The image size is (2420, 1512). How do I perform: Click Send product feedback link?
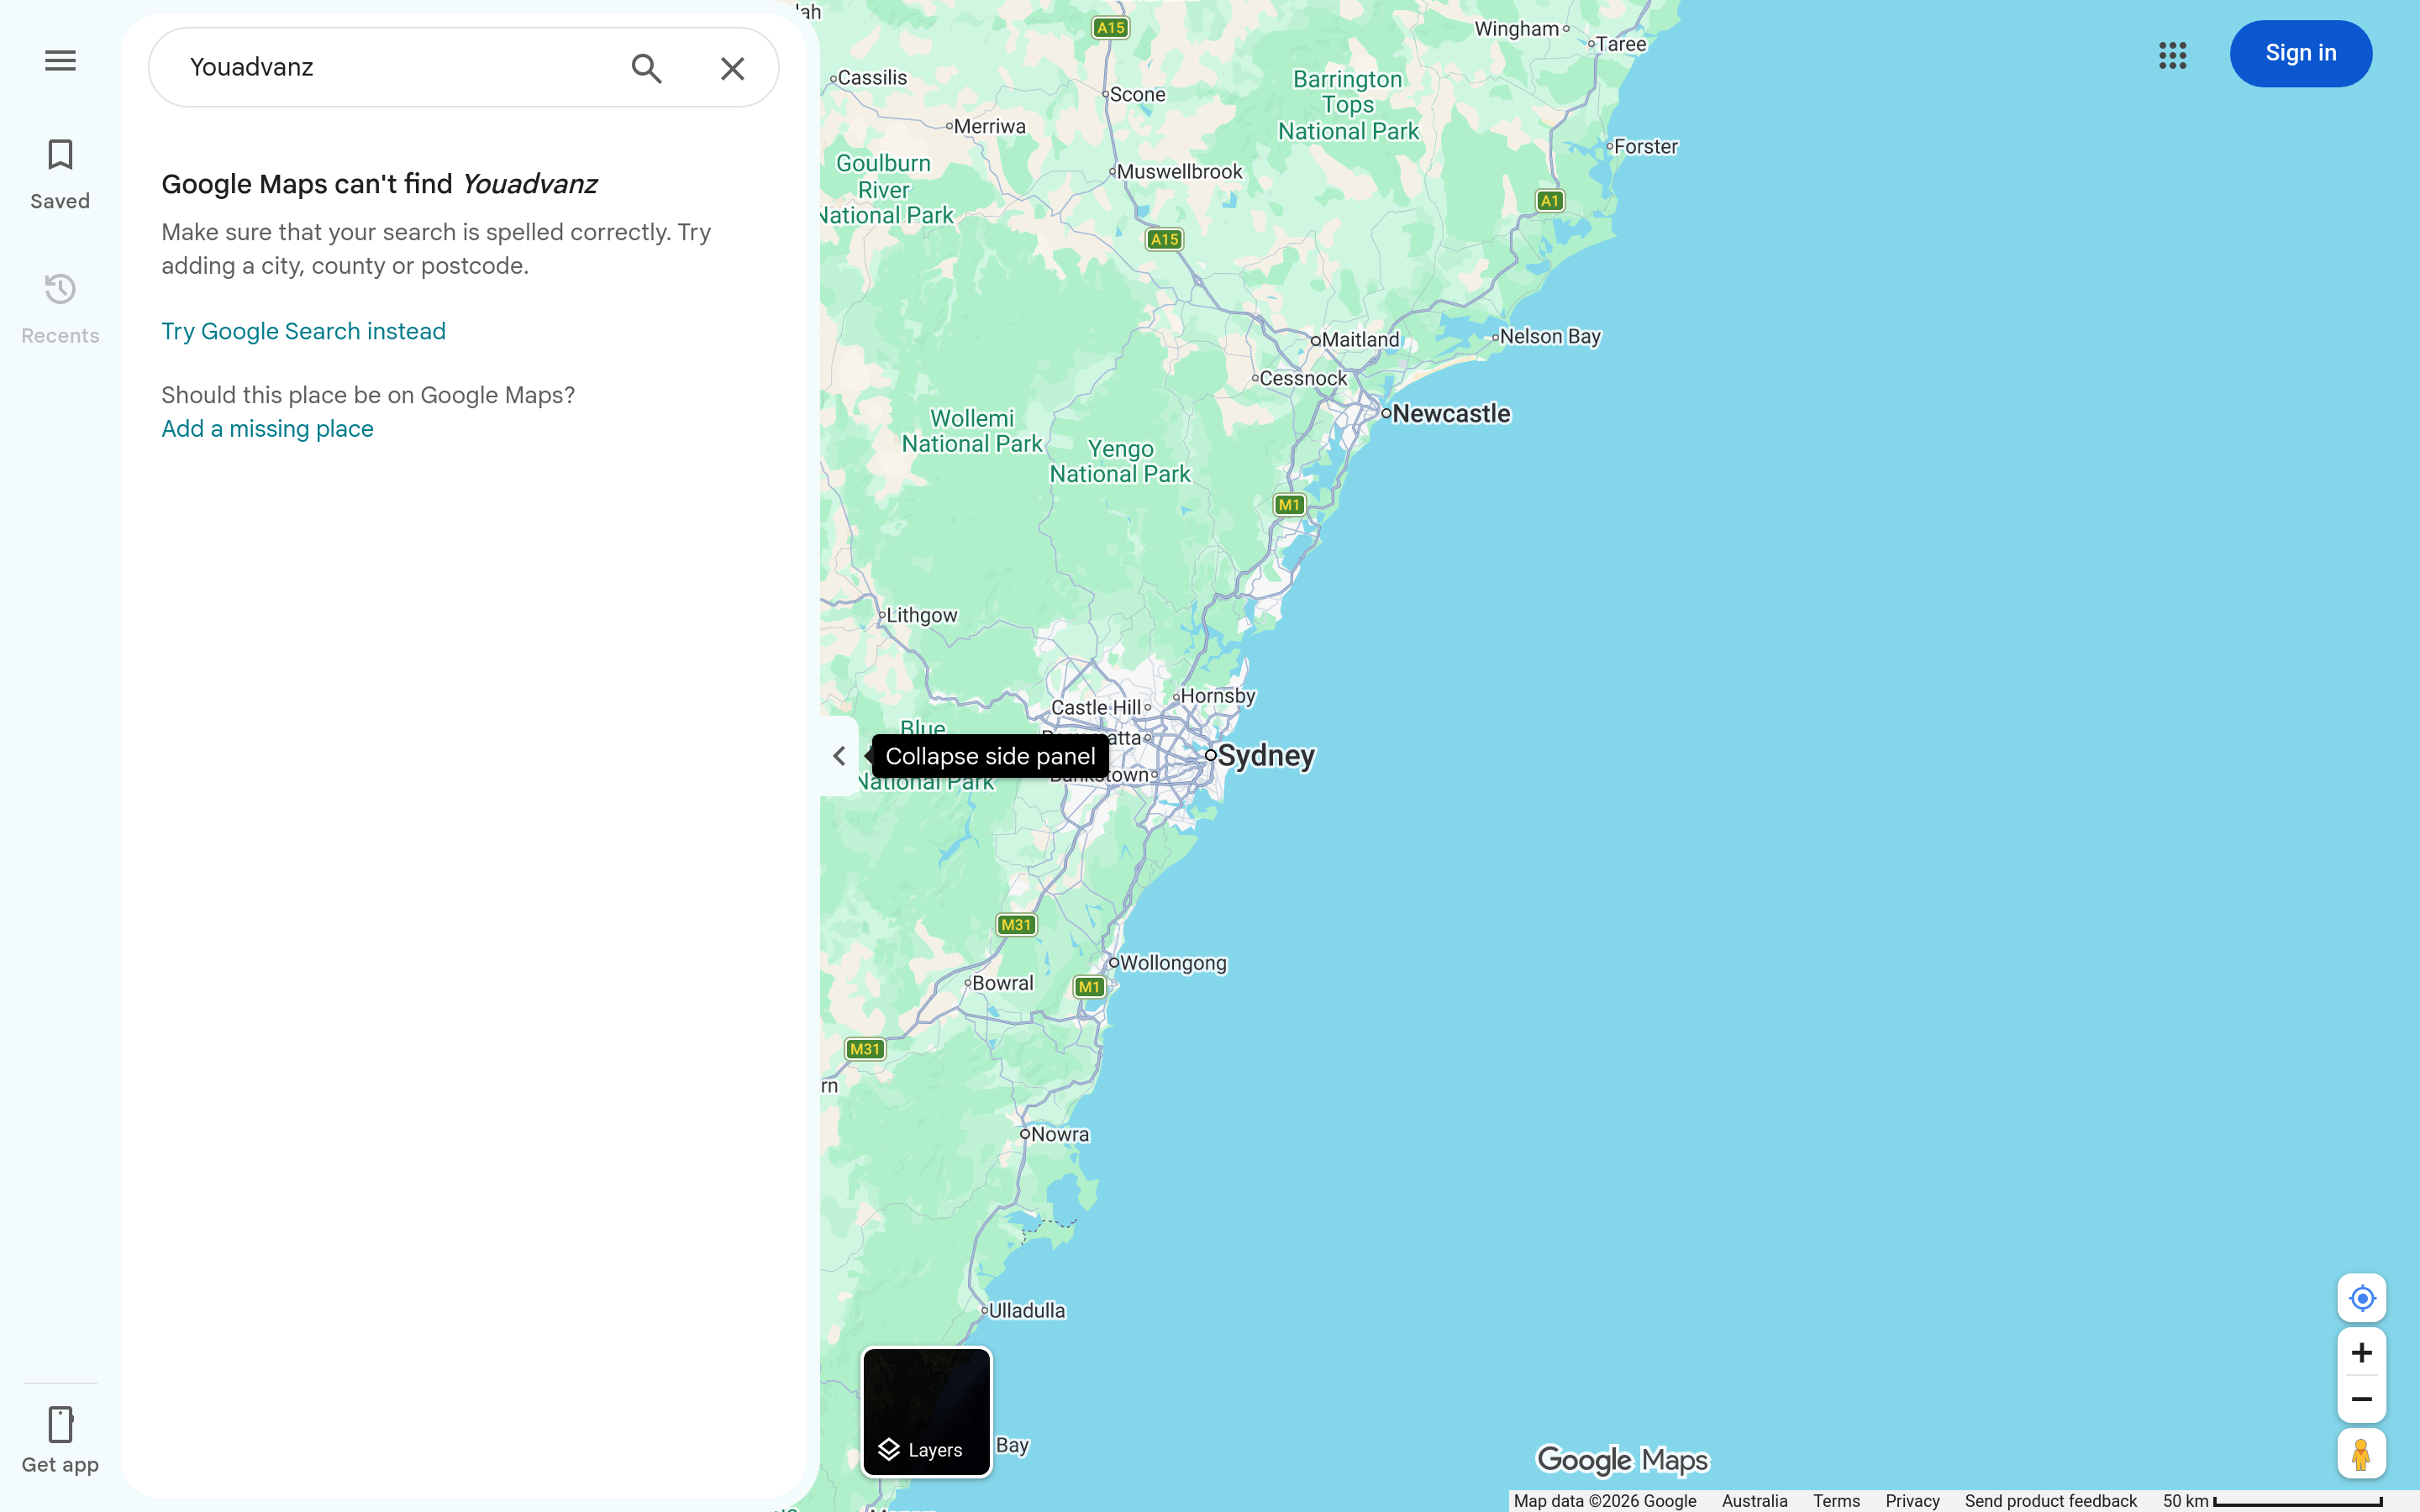coord(2050,1501)
